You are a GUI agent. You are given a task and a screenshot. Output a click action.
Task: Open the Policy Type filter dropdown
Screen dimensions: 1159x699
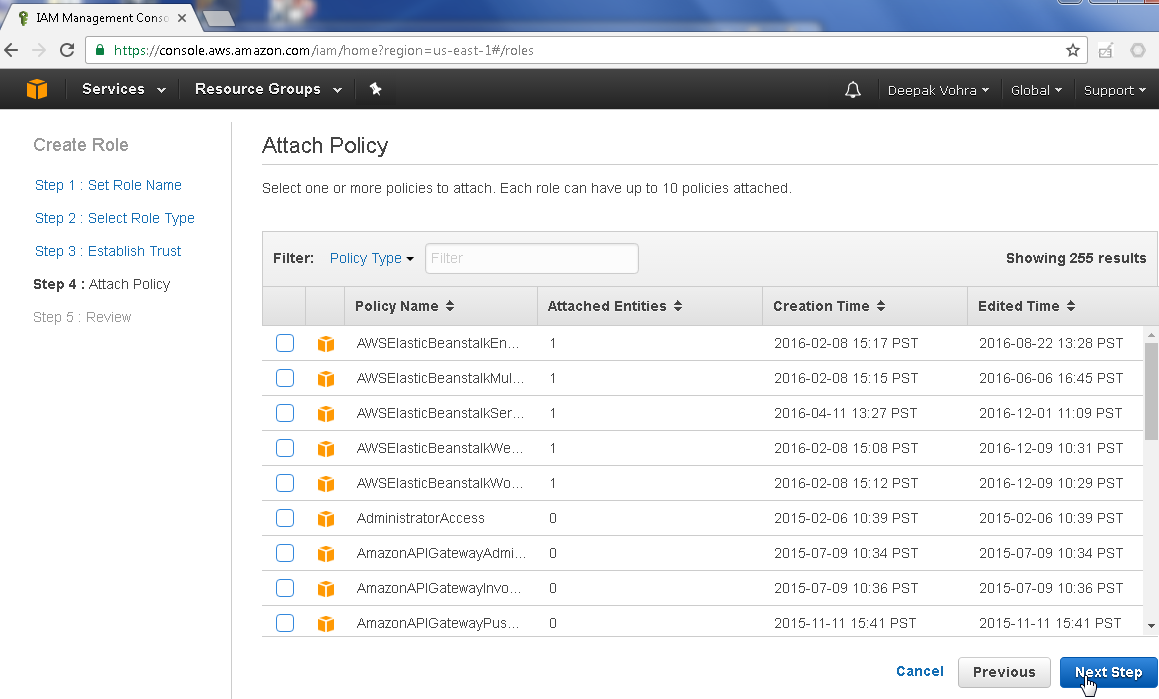(x=371, y=258)
